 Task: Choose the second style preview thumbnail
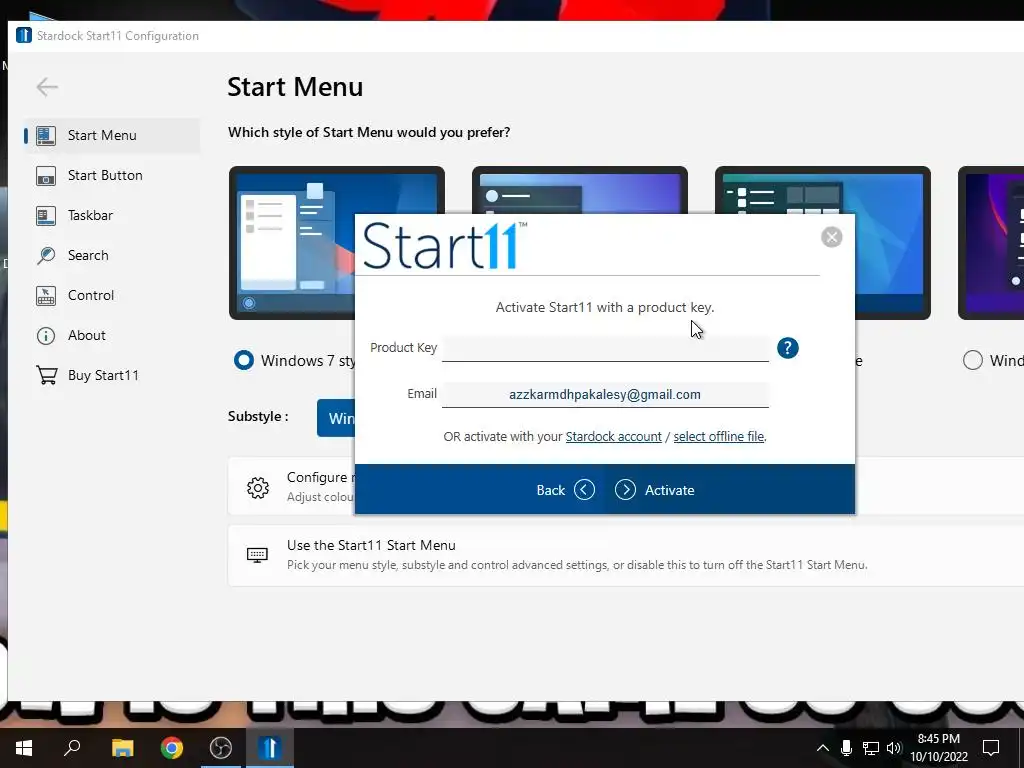click(579, 189)
